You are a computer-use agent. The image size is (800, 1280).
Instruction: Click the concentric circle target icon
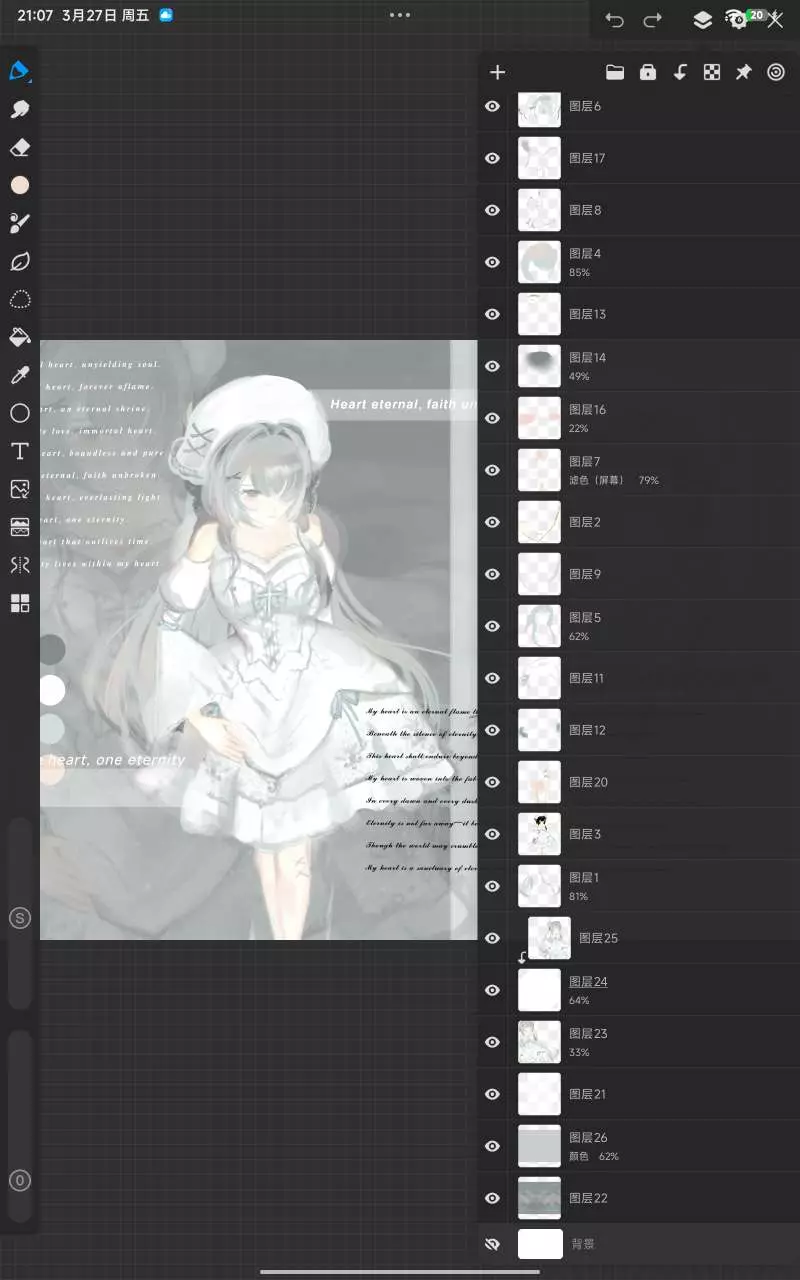pyautogui.click(x=776, y=72)
